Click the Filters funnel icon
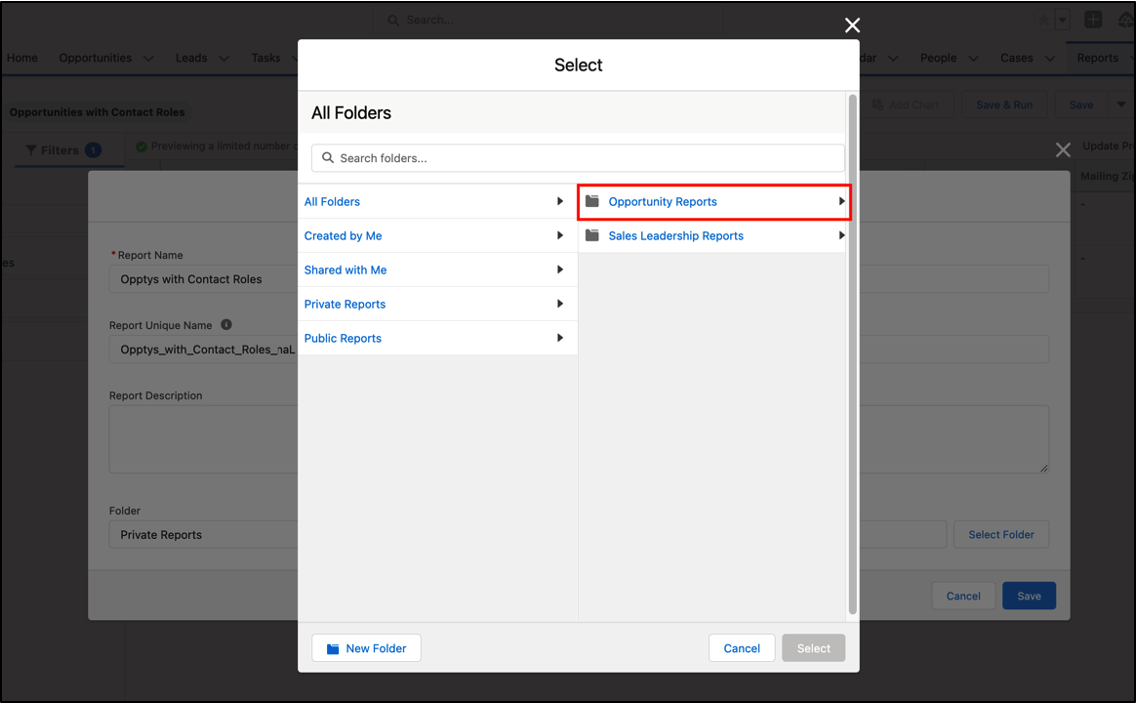This screenshot has width=1139, height=705. (x=31, y=150)
